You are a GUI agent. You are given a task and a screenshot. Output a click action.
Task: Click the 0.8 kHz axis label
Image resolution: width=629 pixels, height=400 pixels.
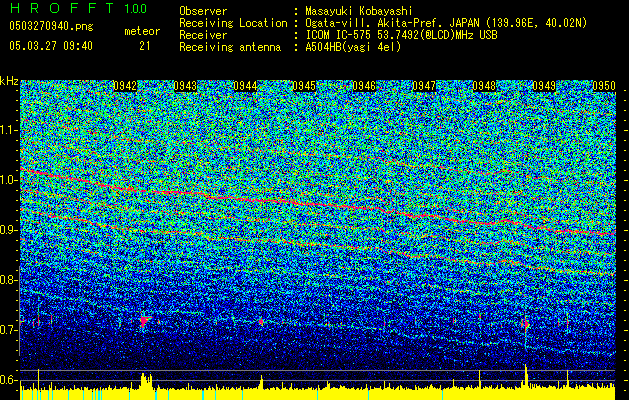[x=8, y=280]
